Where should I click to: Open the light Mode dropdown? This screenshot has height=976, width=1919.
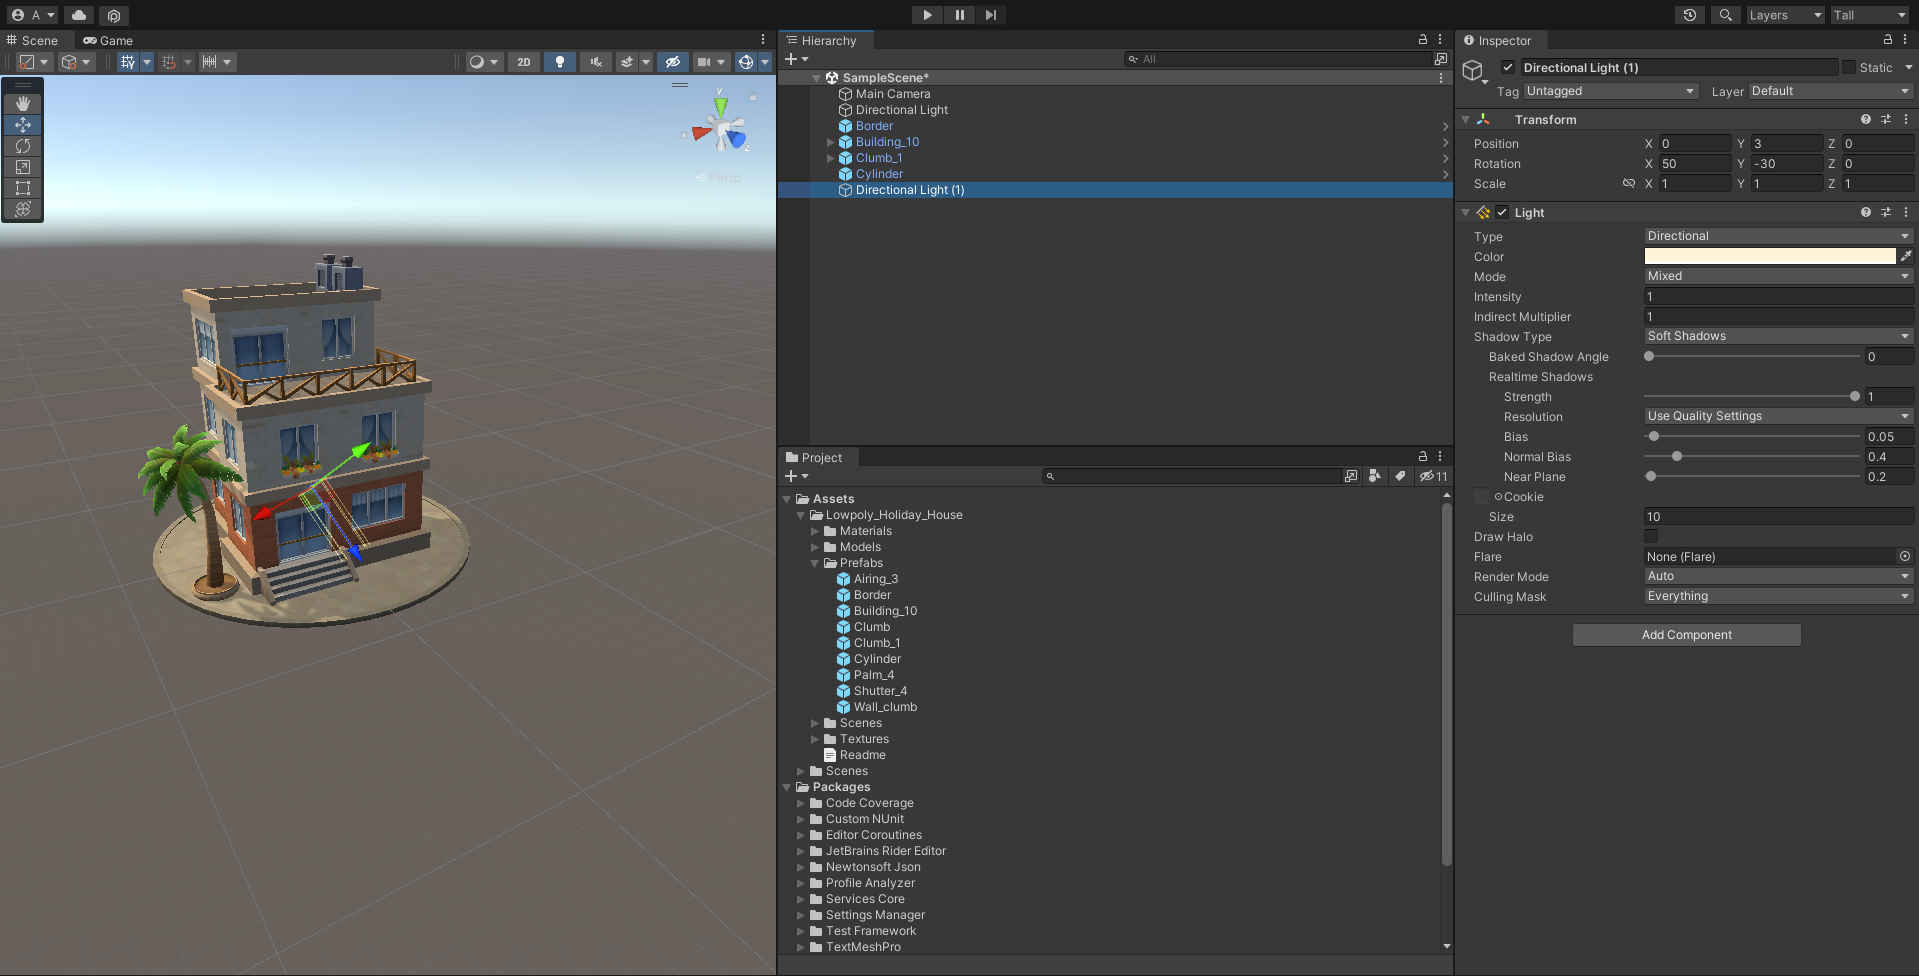[1778, 277]
